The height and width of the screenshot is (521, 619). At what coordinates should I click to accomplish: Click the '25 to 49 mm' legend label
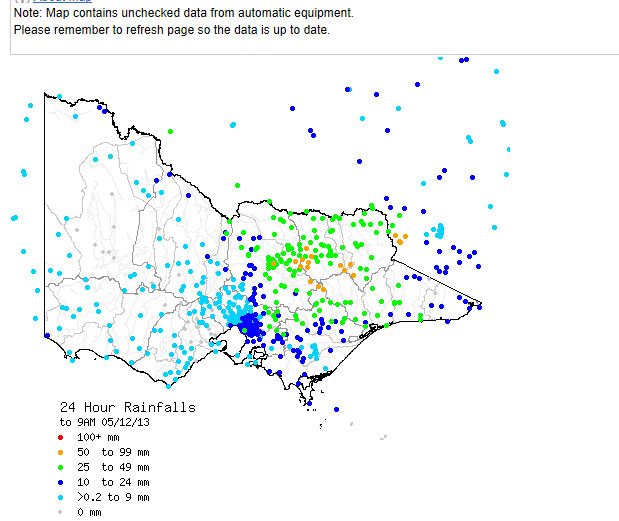tap(113, 467)
